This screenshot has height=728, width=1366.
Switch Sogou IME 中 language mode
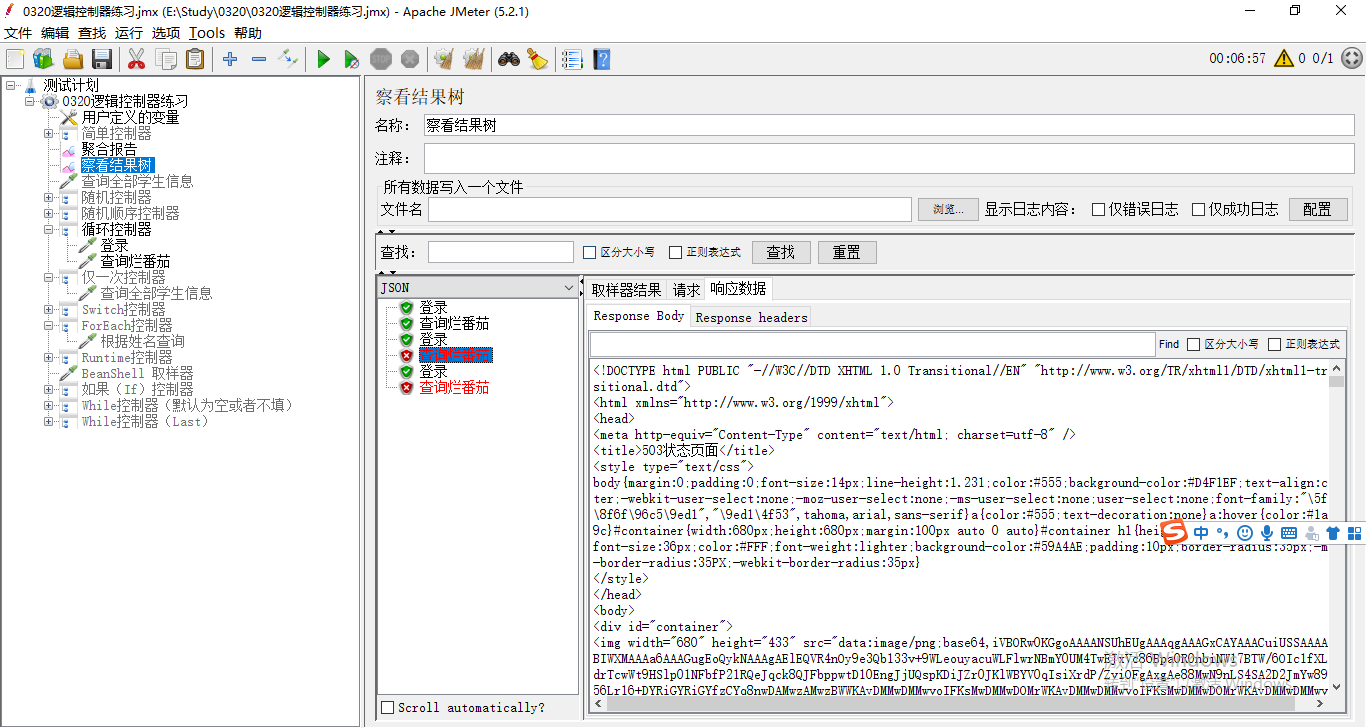tap(1201, 534)
